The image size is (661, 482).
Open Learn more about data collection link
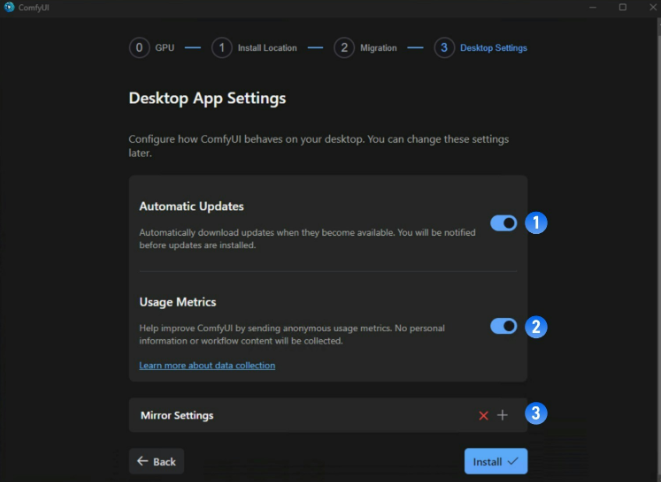coord(207,366)
